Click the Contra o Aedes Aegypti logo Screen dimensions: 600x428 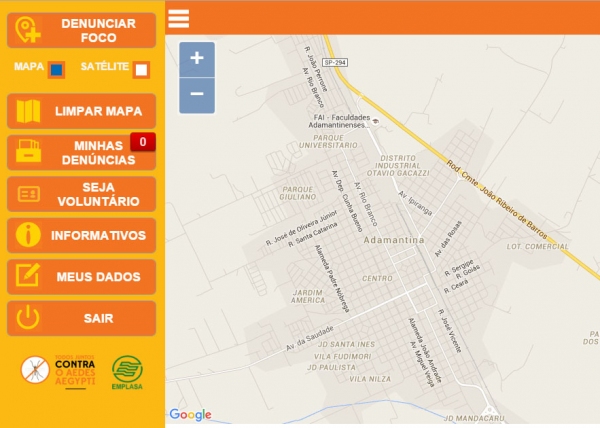[x=60, y=370]
